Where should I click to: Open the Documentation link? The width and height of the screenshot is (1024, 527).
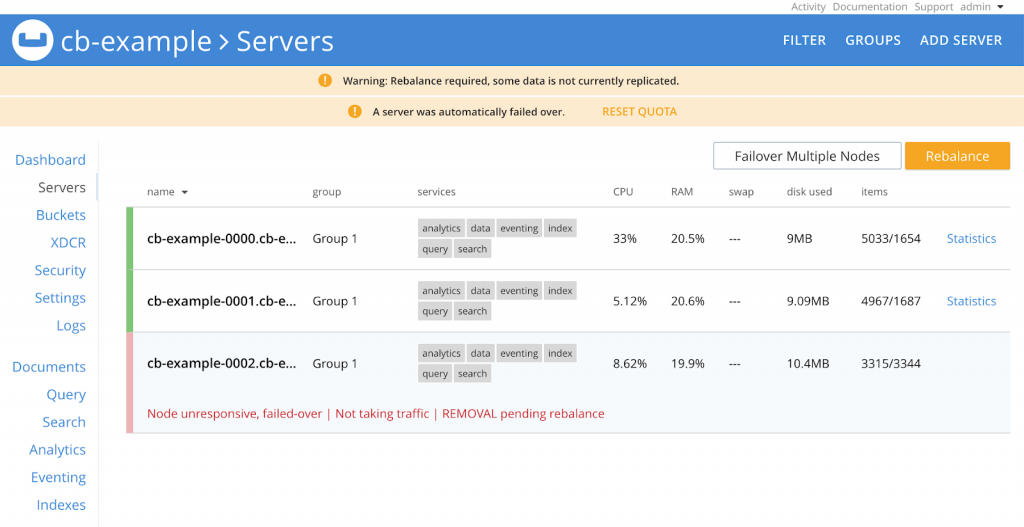(x=869, y=7)
